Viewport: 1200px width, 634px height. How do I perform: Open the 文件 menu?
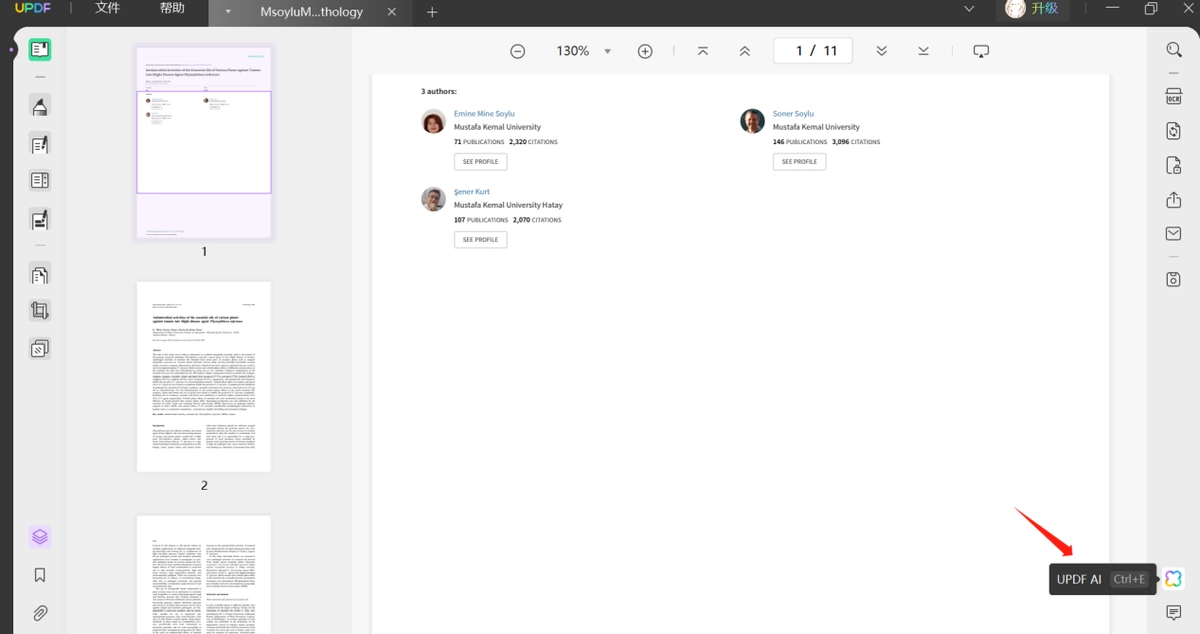pyautogui.click(x=107, y=9)
